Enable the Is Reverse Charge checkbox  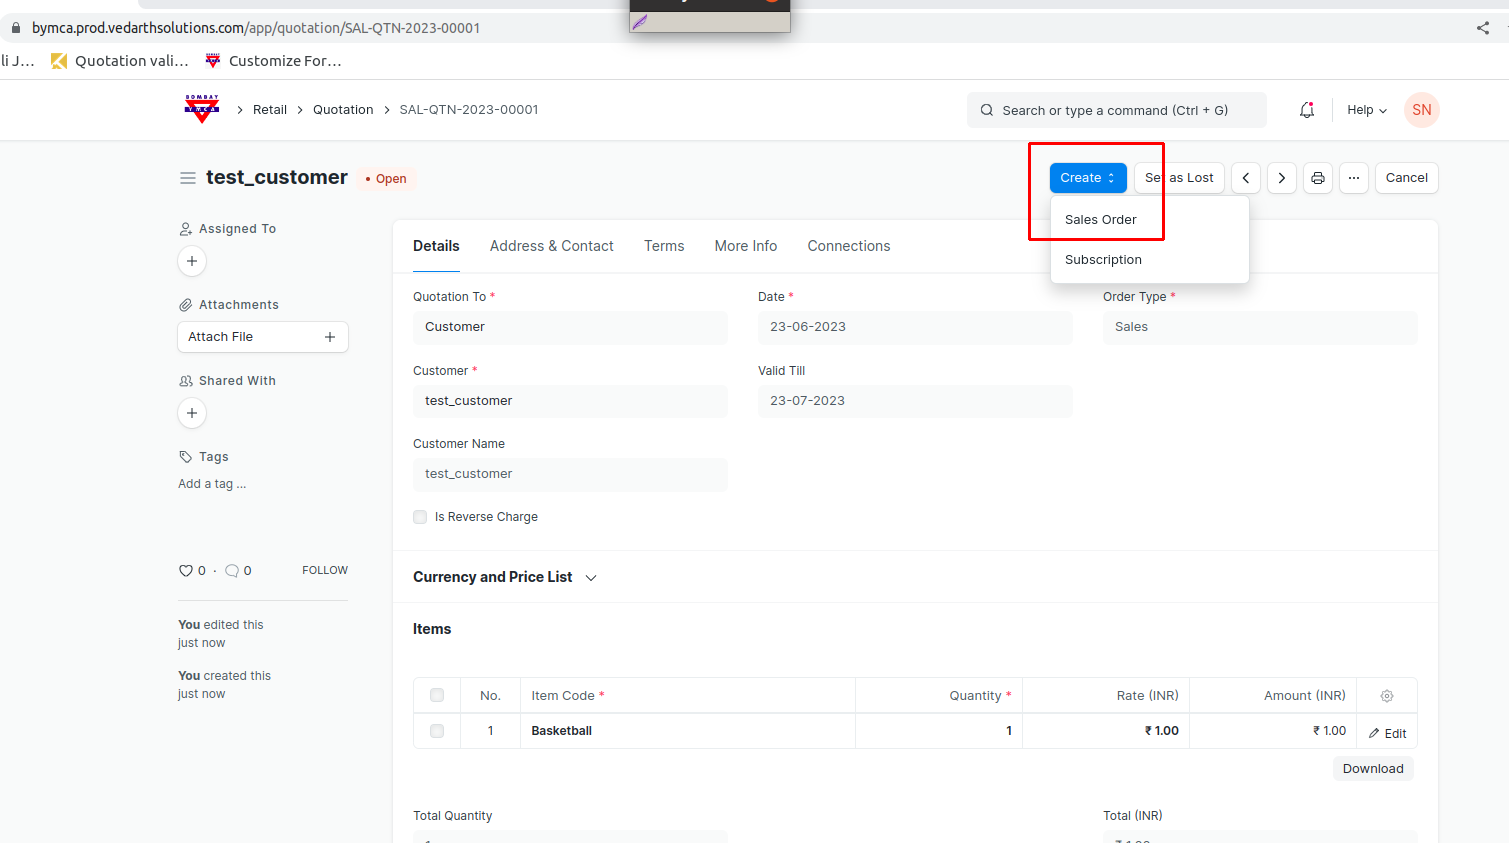[x=420, y=517]
